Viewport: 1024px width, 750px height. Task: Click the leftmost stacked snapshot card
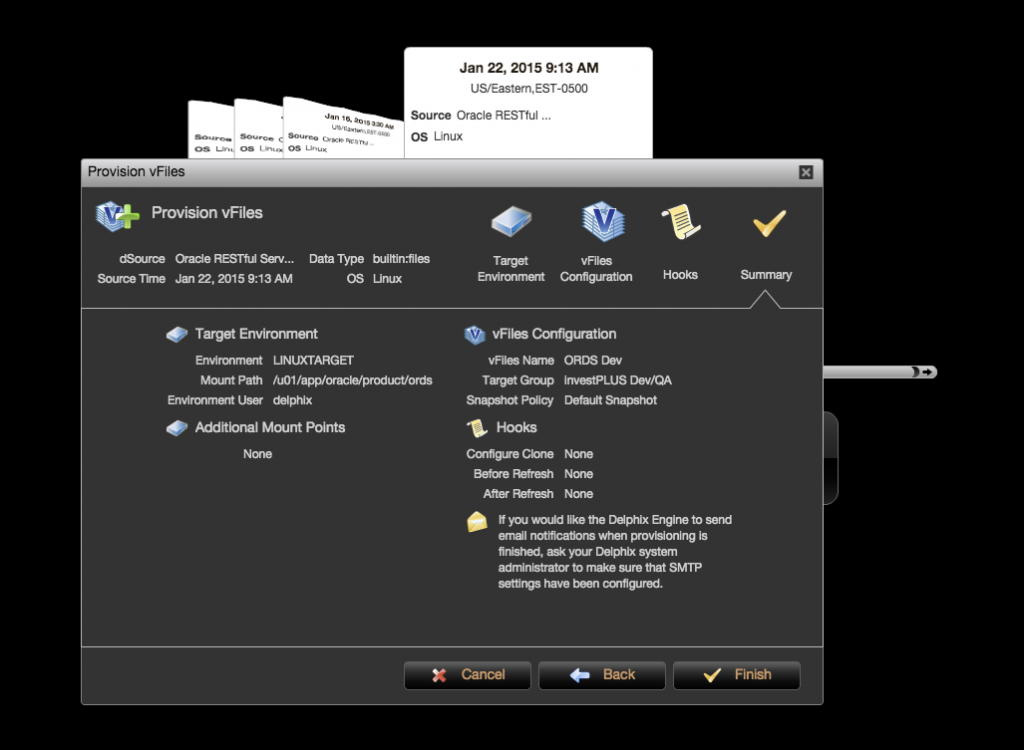210,130
